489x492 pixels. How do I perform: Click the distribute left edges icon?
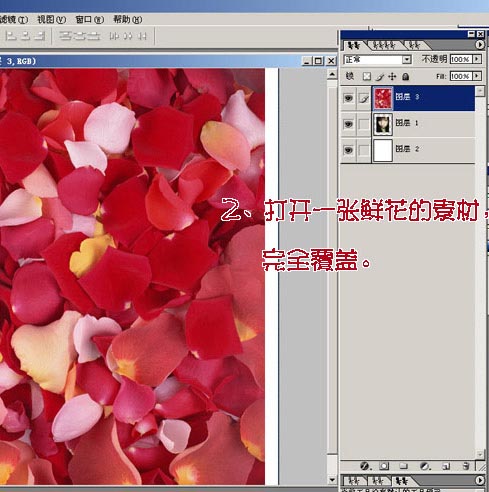tap(114, 36)
